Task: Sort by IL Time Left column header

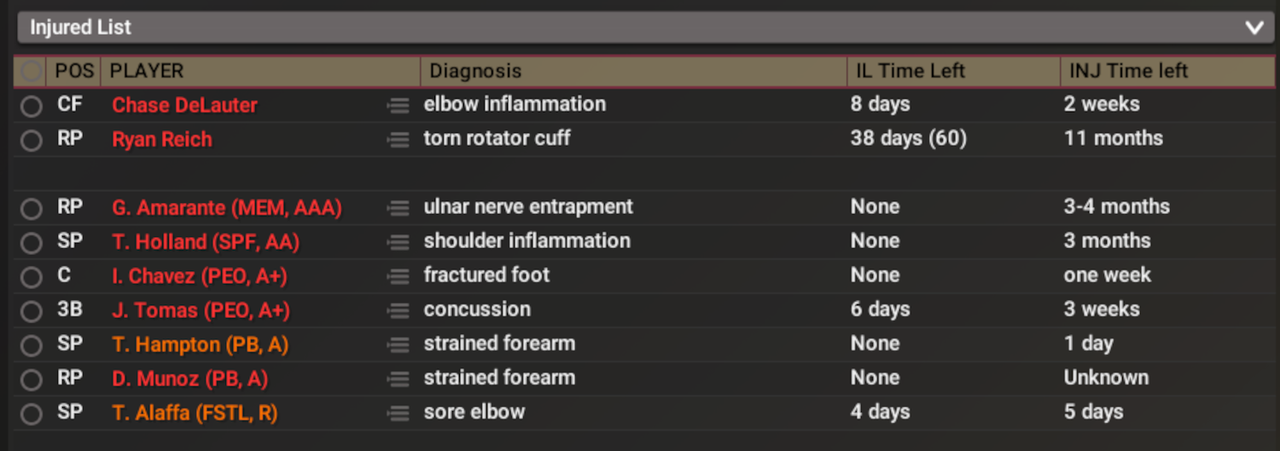Action: pyautogui.click(x=906, y=72)
